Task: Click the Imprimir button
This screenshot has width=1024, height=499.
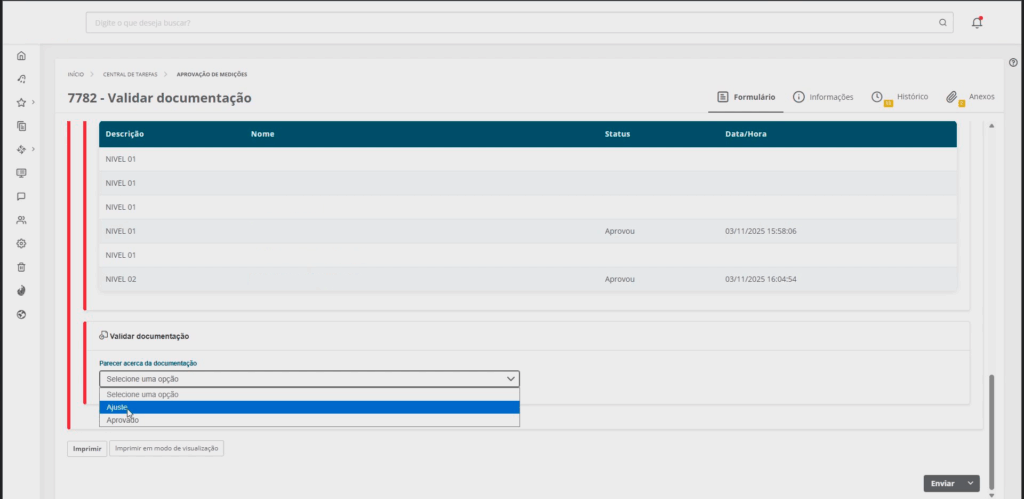Action: [x=87, y=449]
